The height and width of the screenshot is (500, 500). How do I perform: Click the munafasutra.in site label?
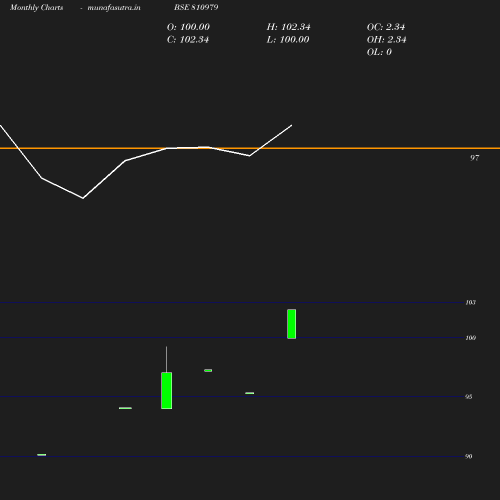coord(114,7)
